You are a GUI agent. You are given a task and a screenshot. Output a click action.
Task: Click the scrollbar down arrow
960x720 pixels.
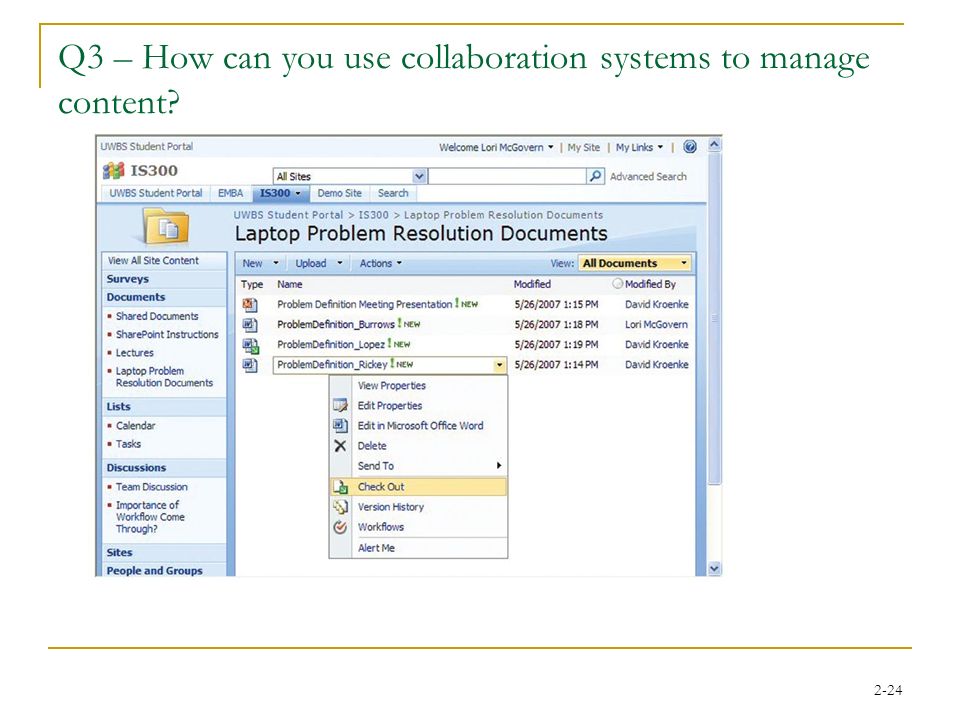714,568
